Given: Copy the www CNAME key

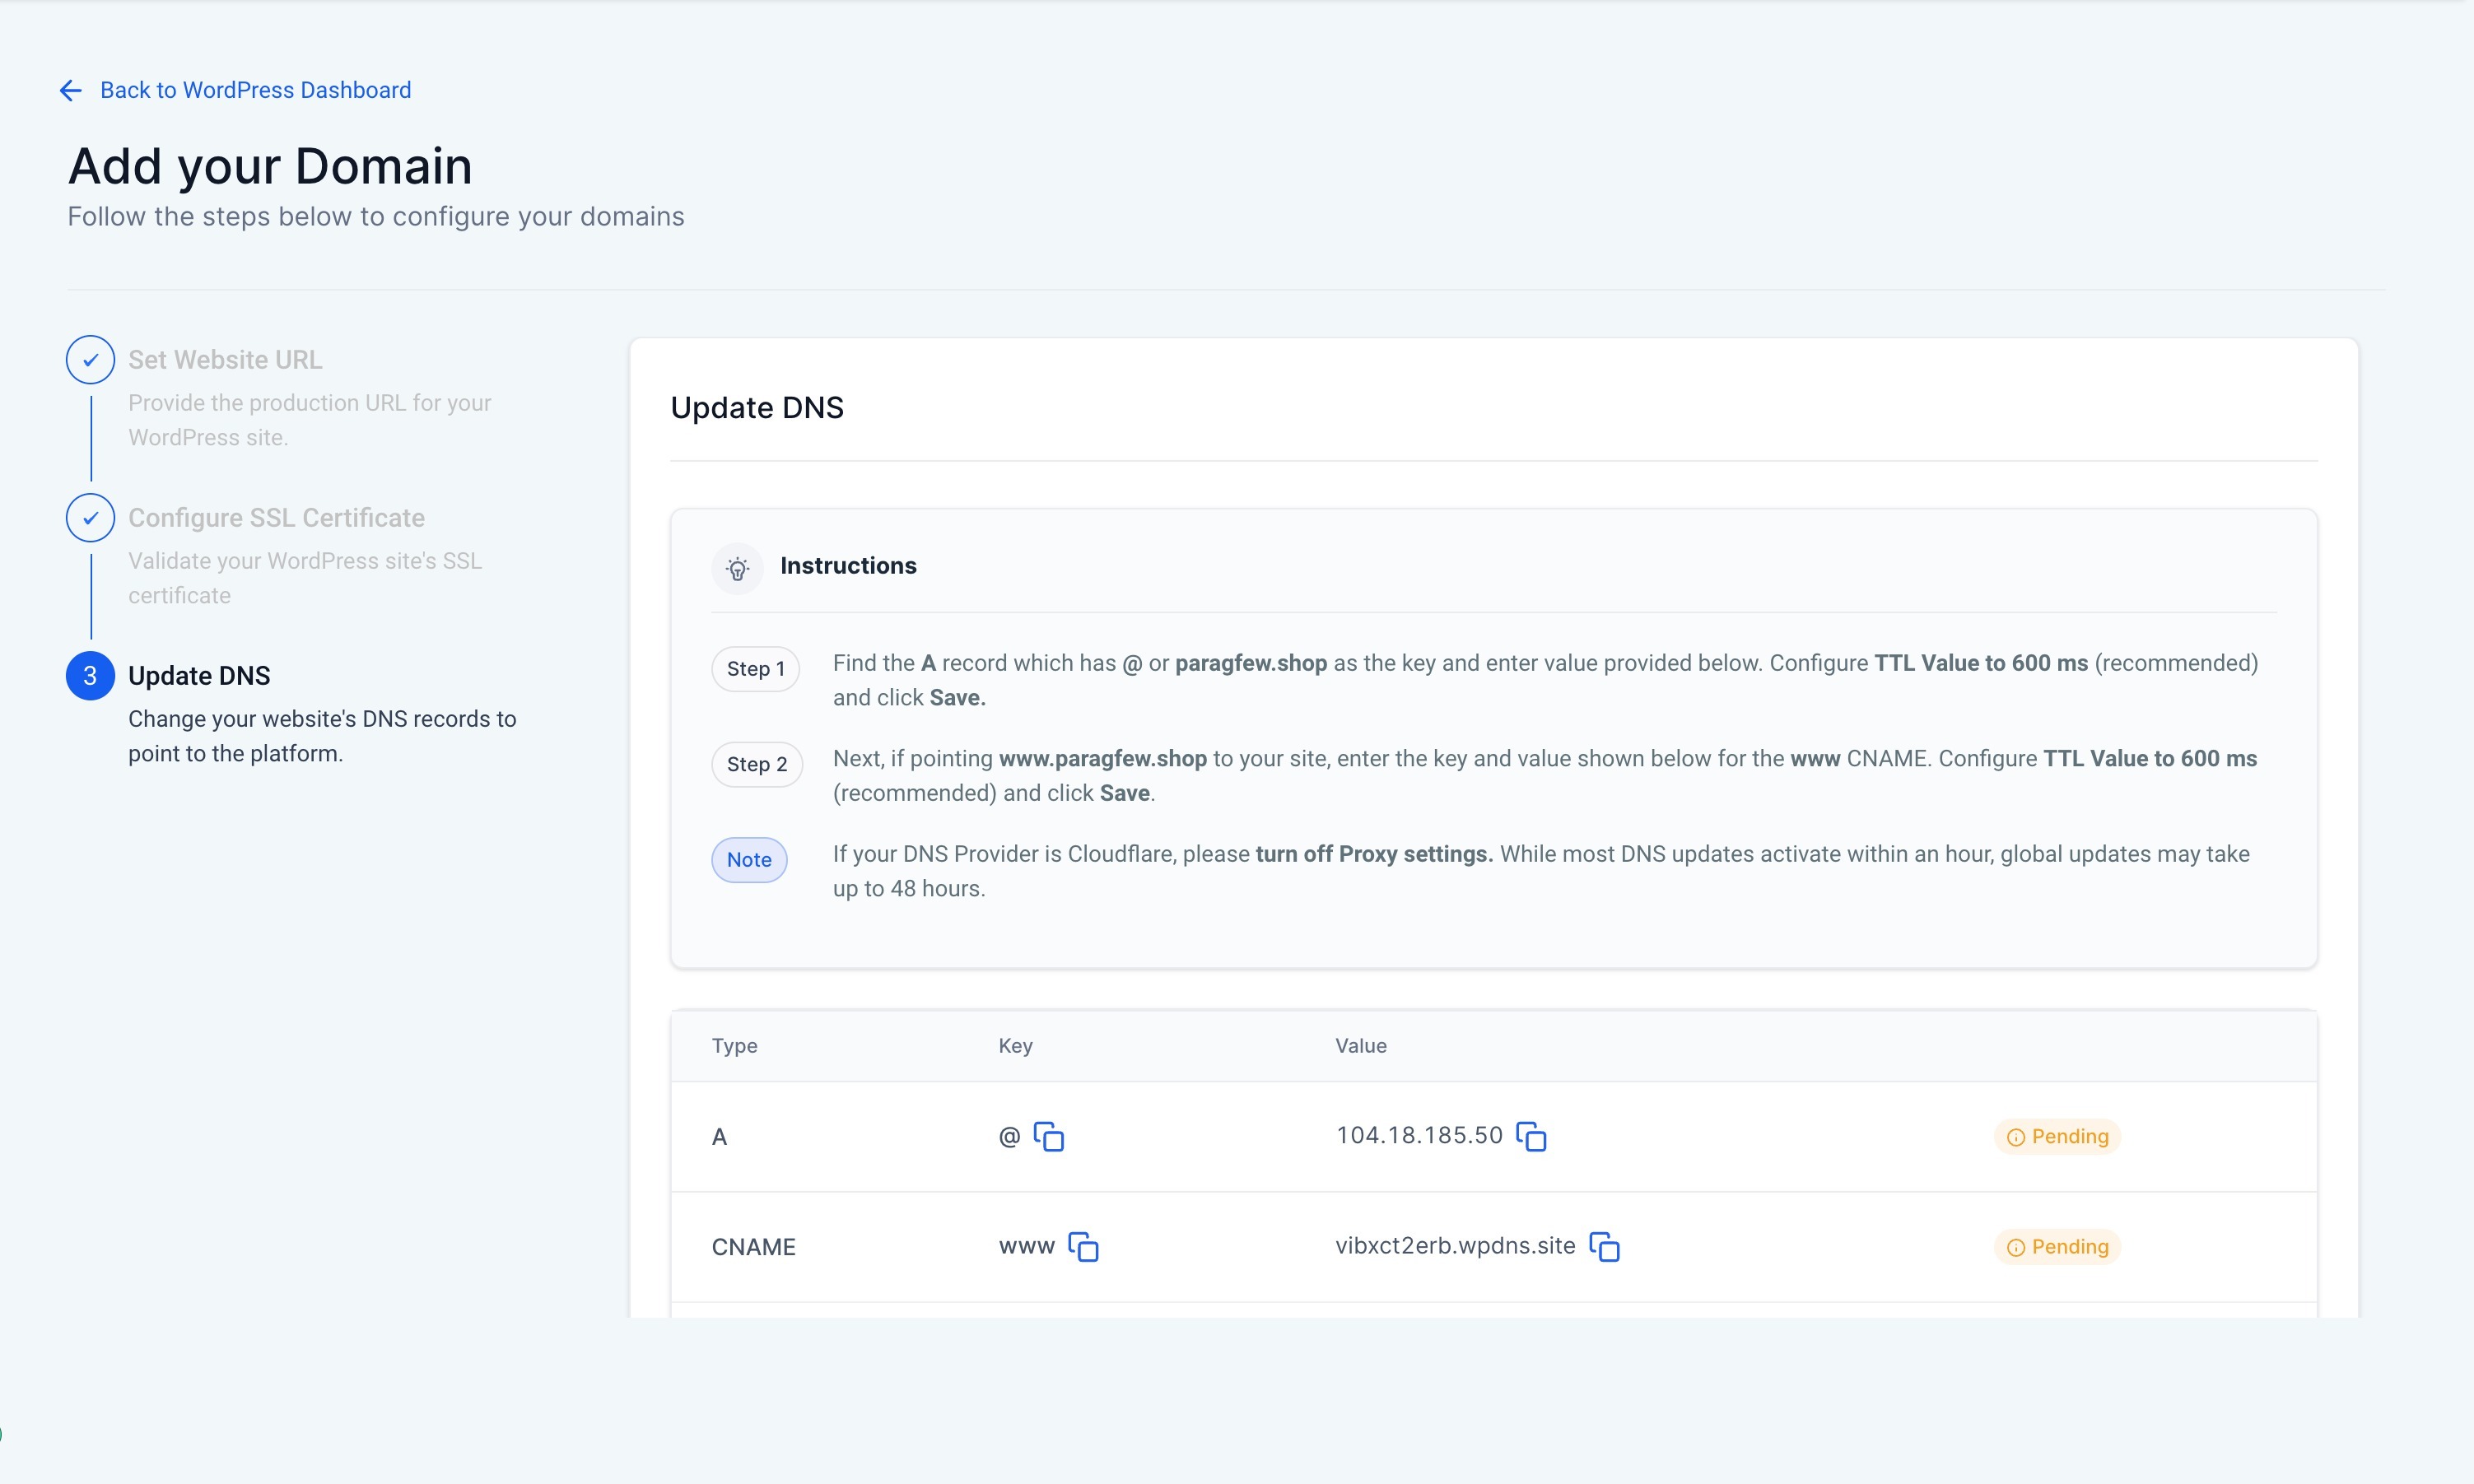Looking at the screenshot, I should pyautogui.click(x=1083, y=1247).
